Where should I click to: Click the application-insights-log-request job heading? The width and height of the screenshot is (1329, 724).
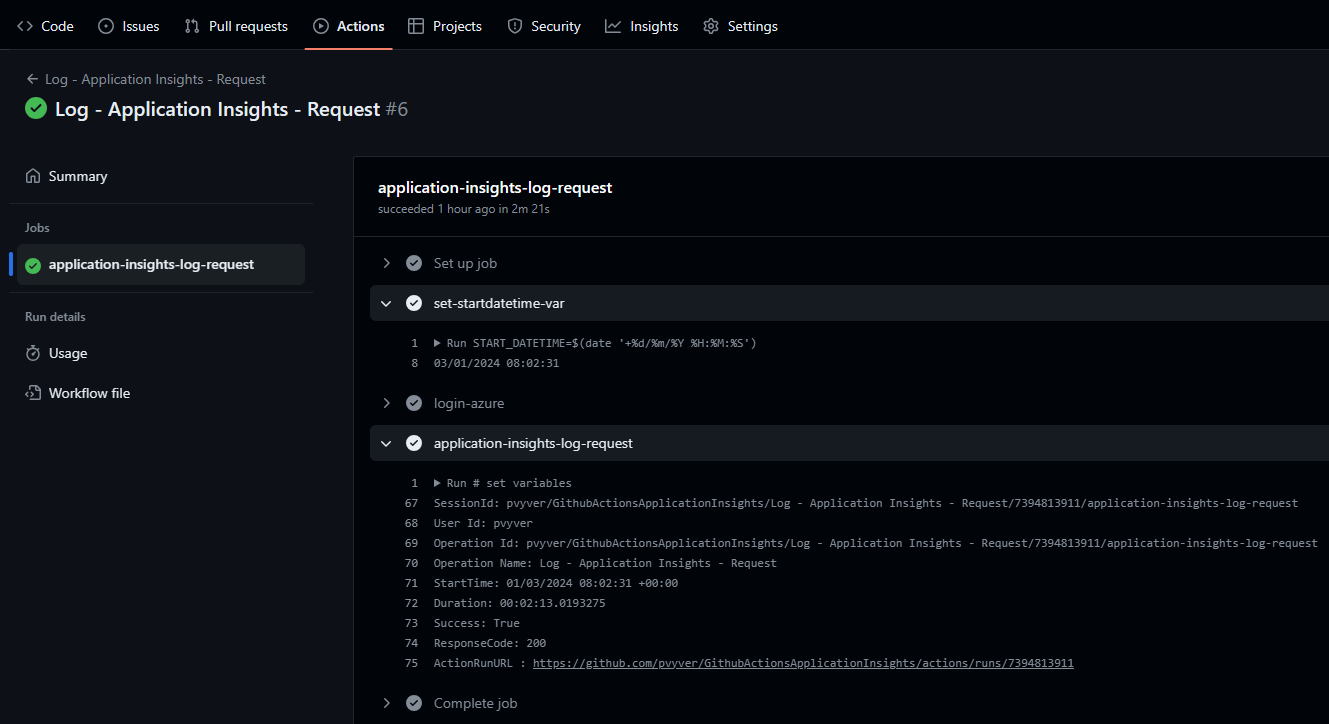(x=495, y=187)
